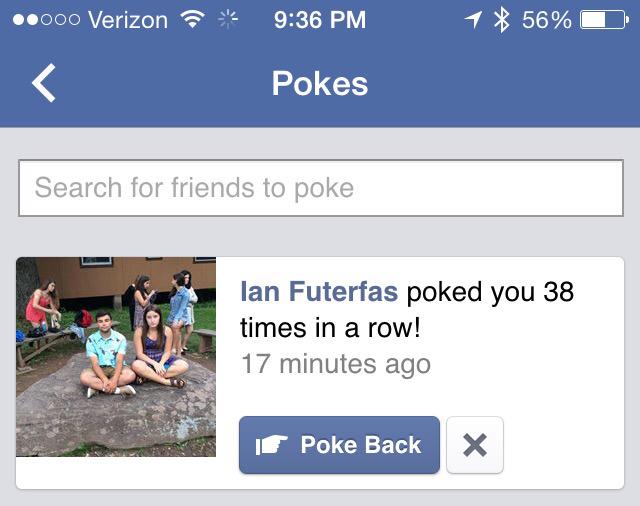Open Ian Futerfas's profile link
Viewport: 640px width, 506px height.
pyautogui.click(x=319, y=292)
